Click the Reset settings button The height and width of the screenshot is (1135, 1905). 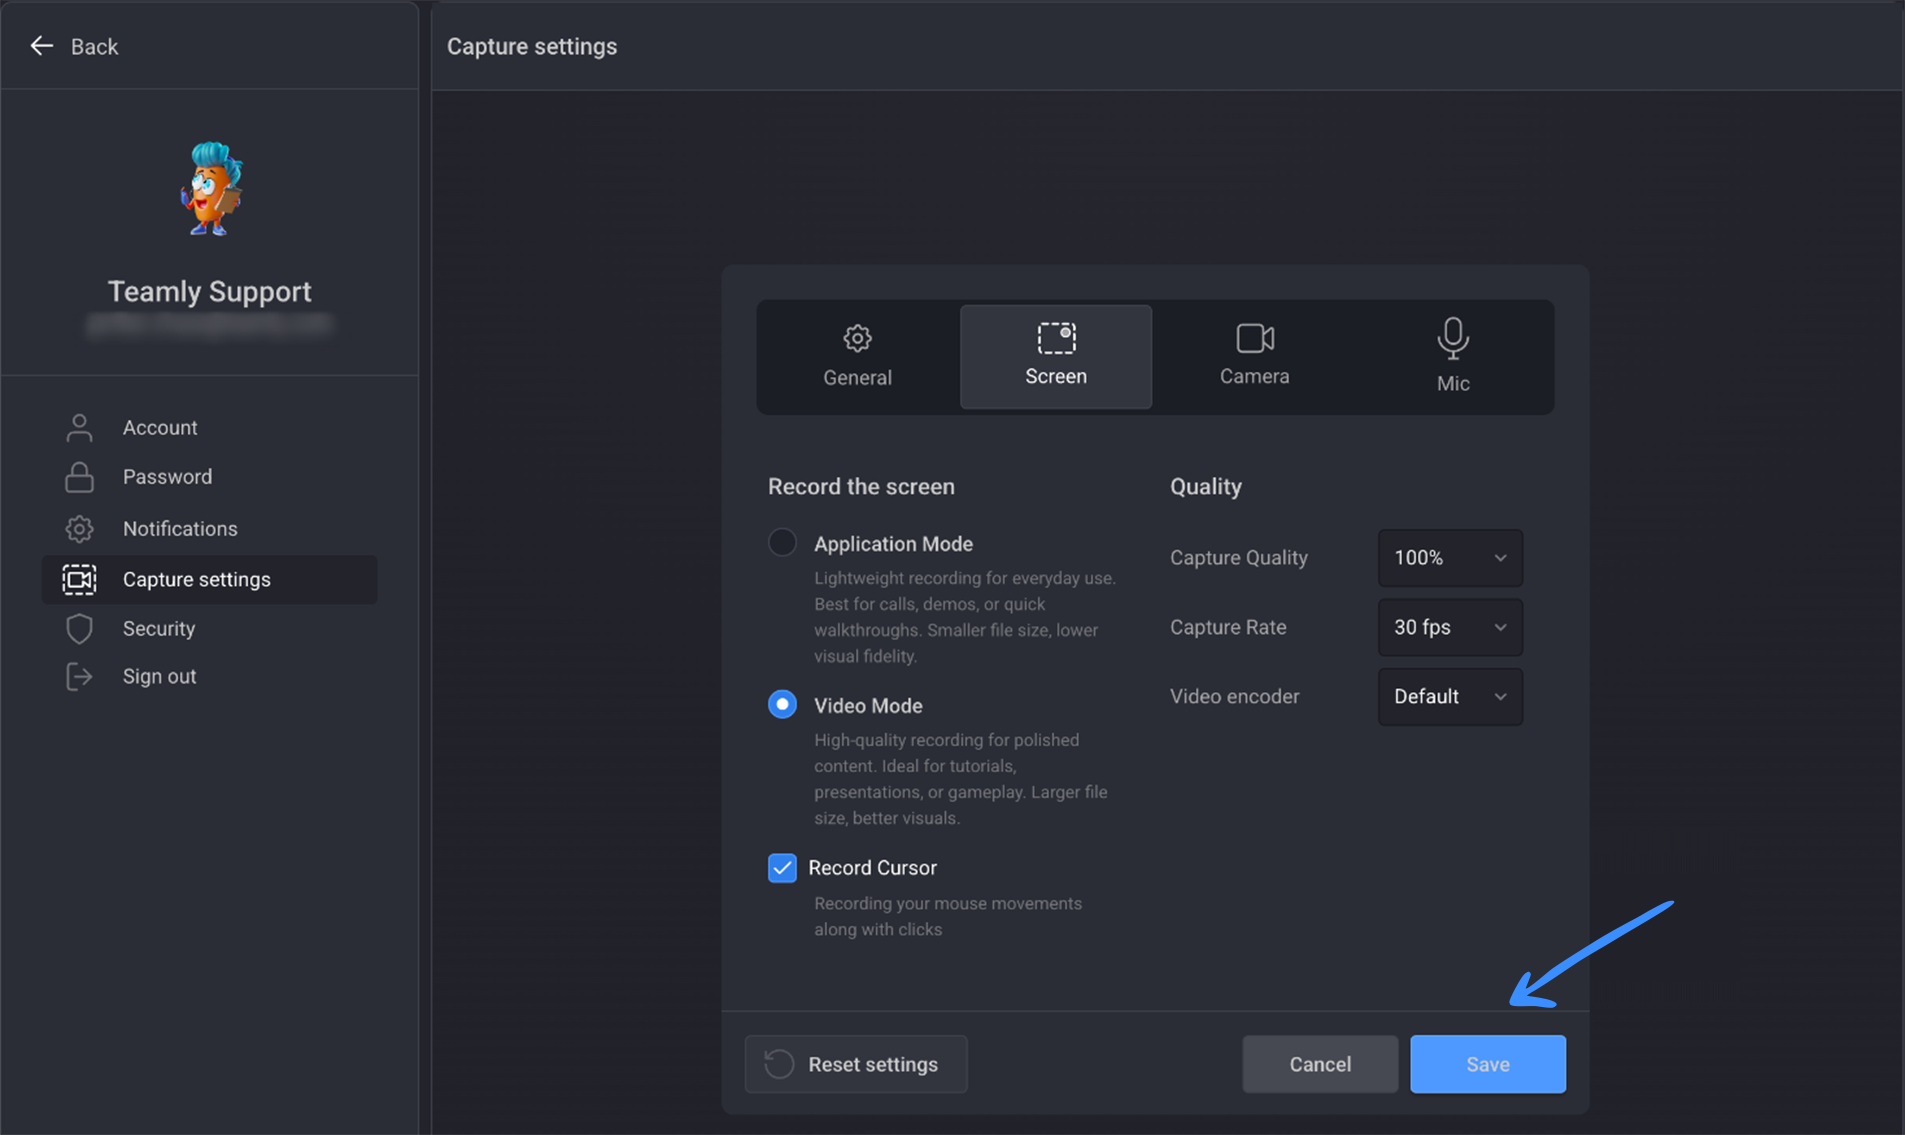click(x=856, y=1064)
